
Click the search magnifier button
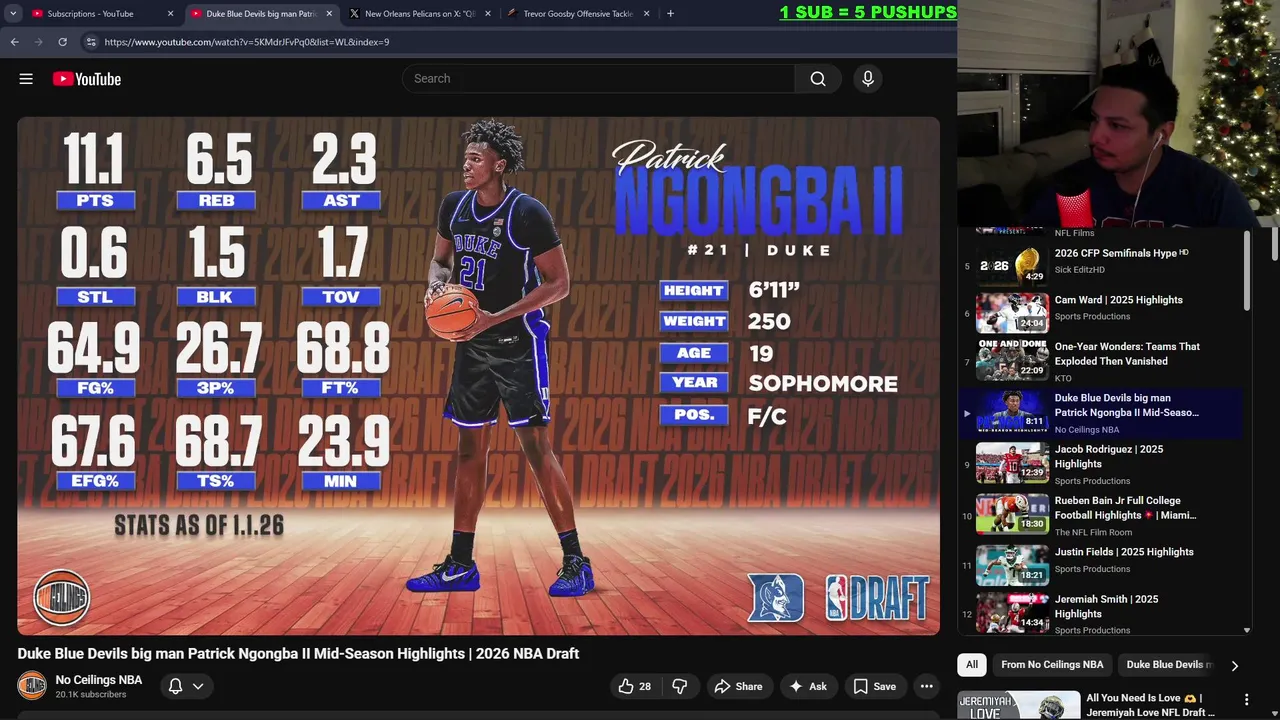pos(818,79)
